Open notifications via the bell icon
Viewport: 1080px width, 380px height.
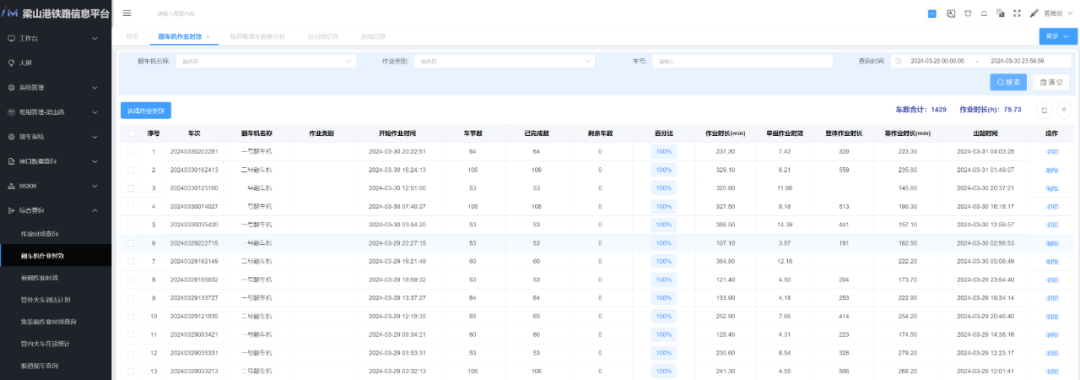pyautogui.click(x=984, y=13)
